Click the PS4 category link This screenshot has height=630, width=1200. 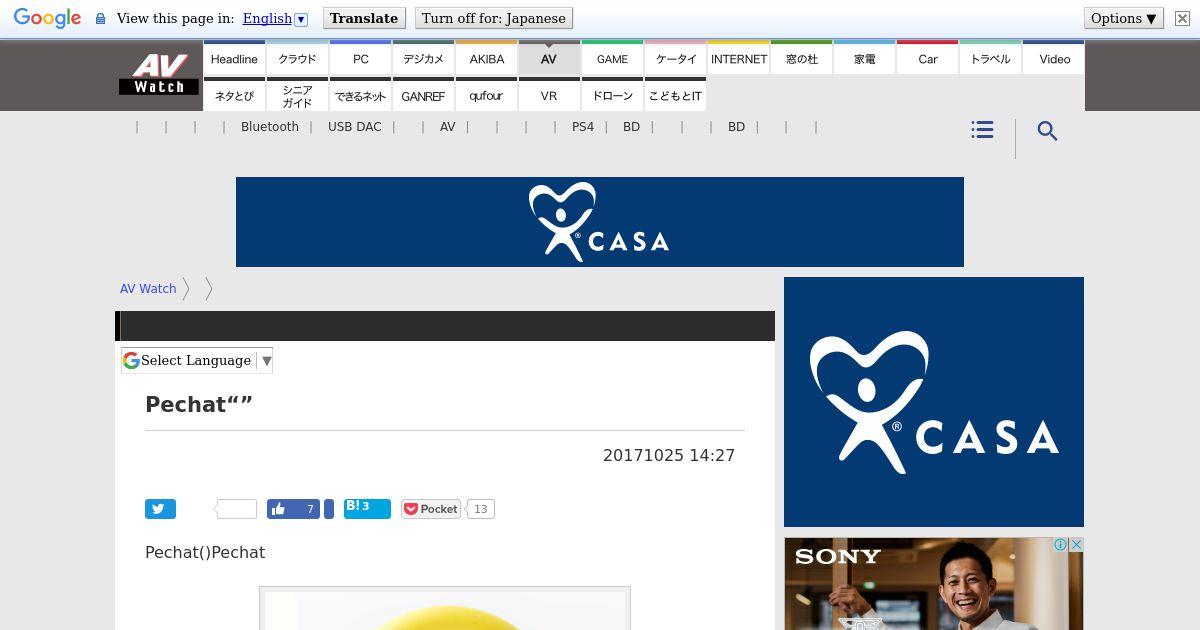(583, 127)
